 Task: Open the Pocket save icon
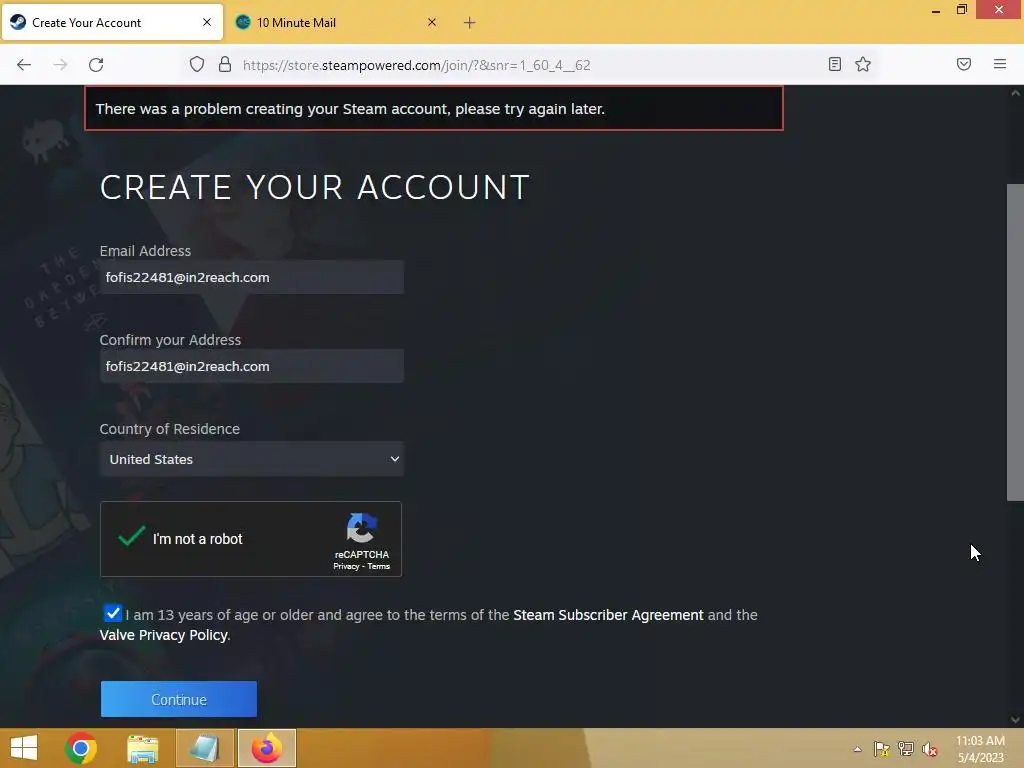click(x=963, y=64)
